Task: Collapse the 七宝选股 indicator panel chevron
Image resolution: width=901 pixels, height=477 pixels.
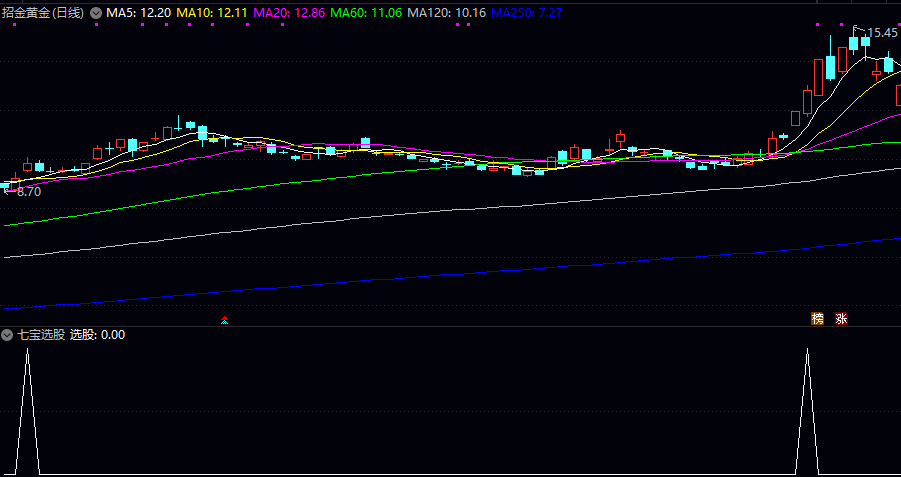Action: pyautogui.click(x=7, y=334)
